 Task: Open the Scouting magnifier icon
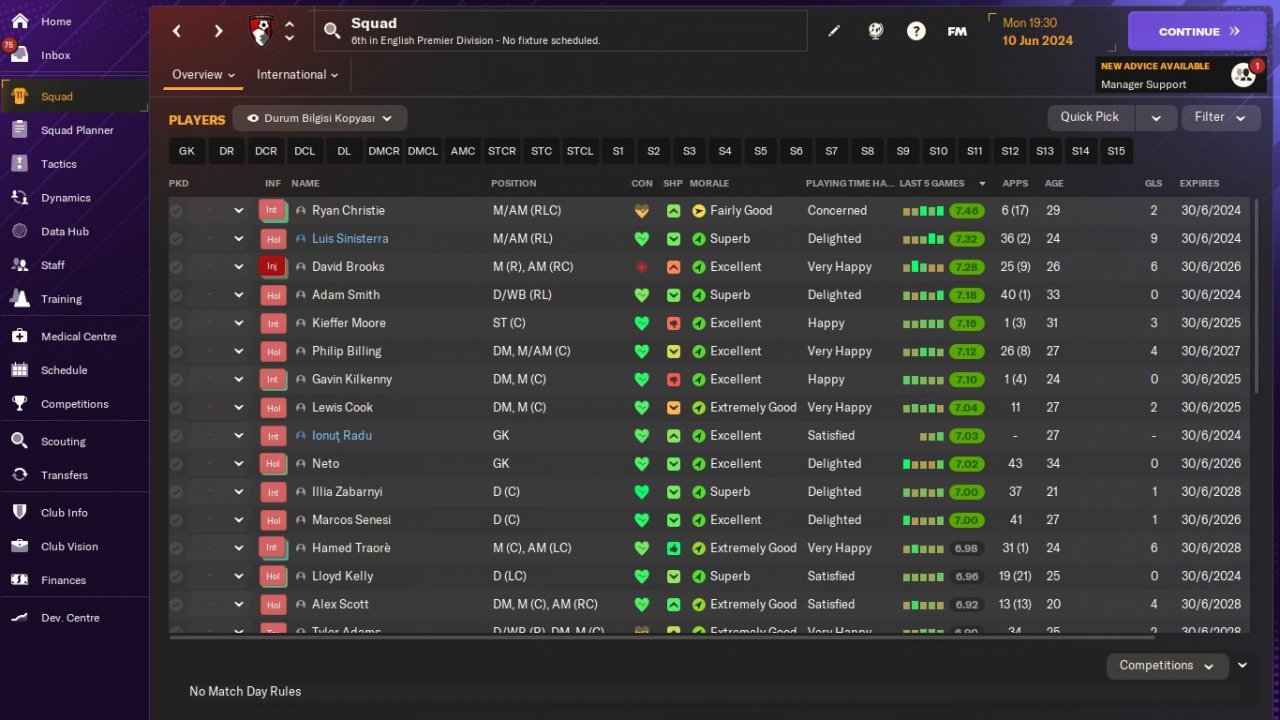(19, 441)
